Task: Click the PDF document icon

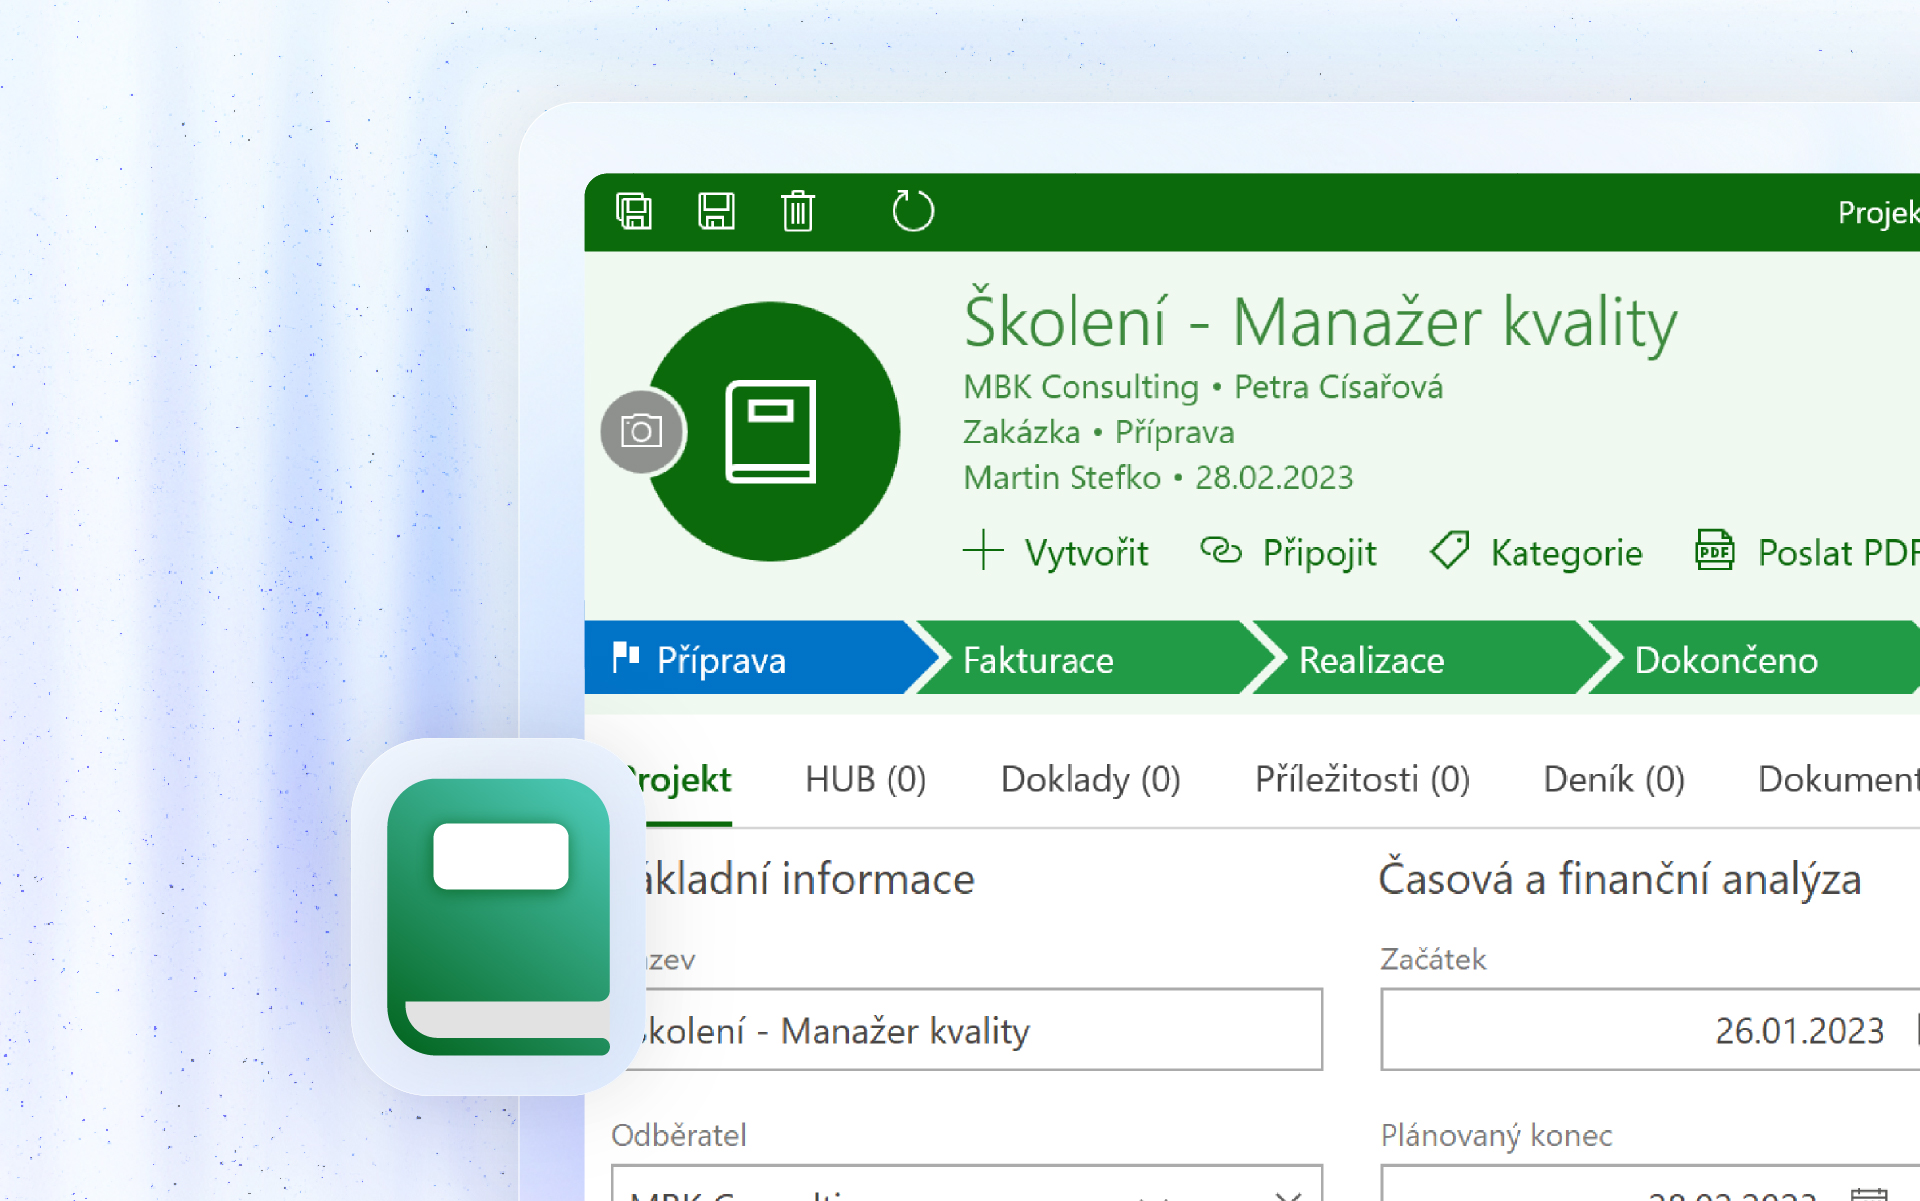Action: click(1715, 550)
